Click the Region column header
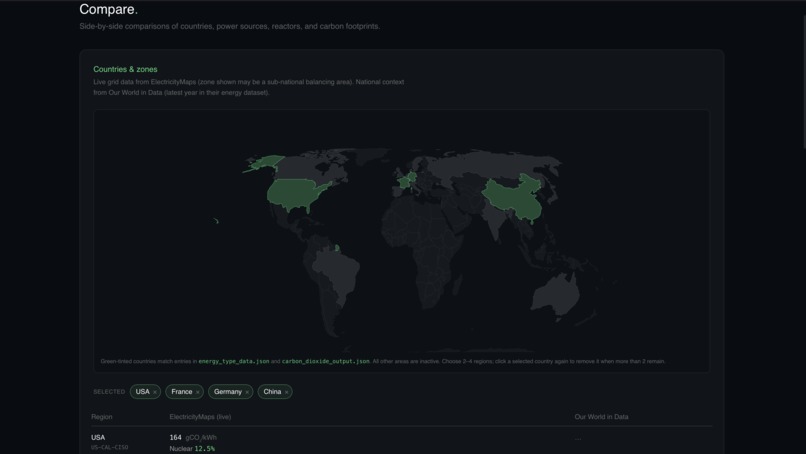 pos(102,417)
